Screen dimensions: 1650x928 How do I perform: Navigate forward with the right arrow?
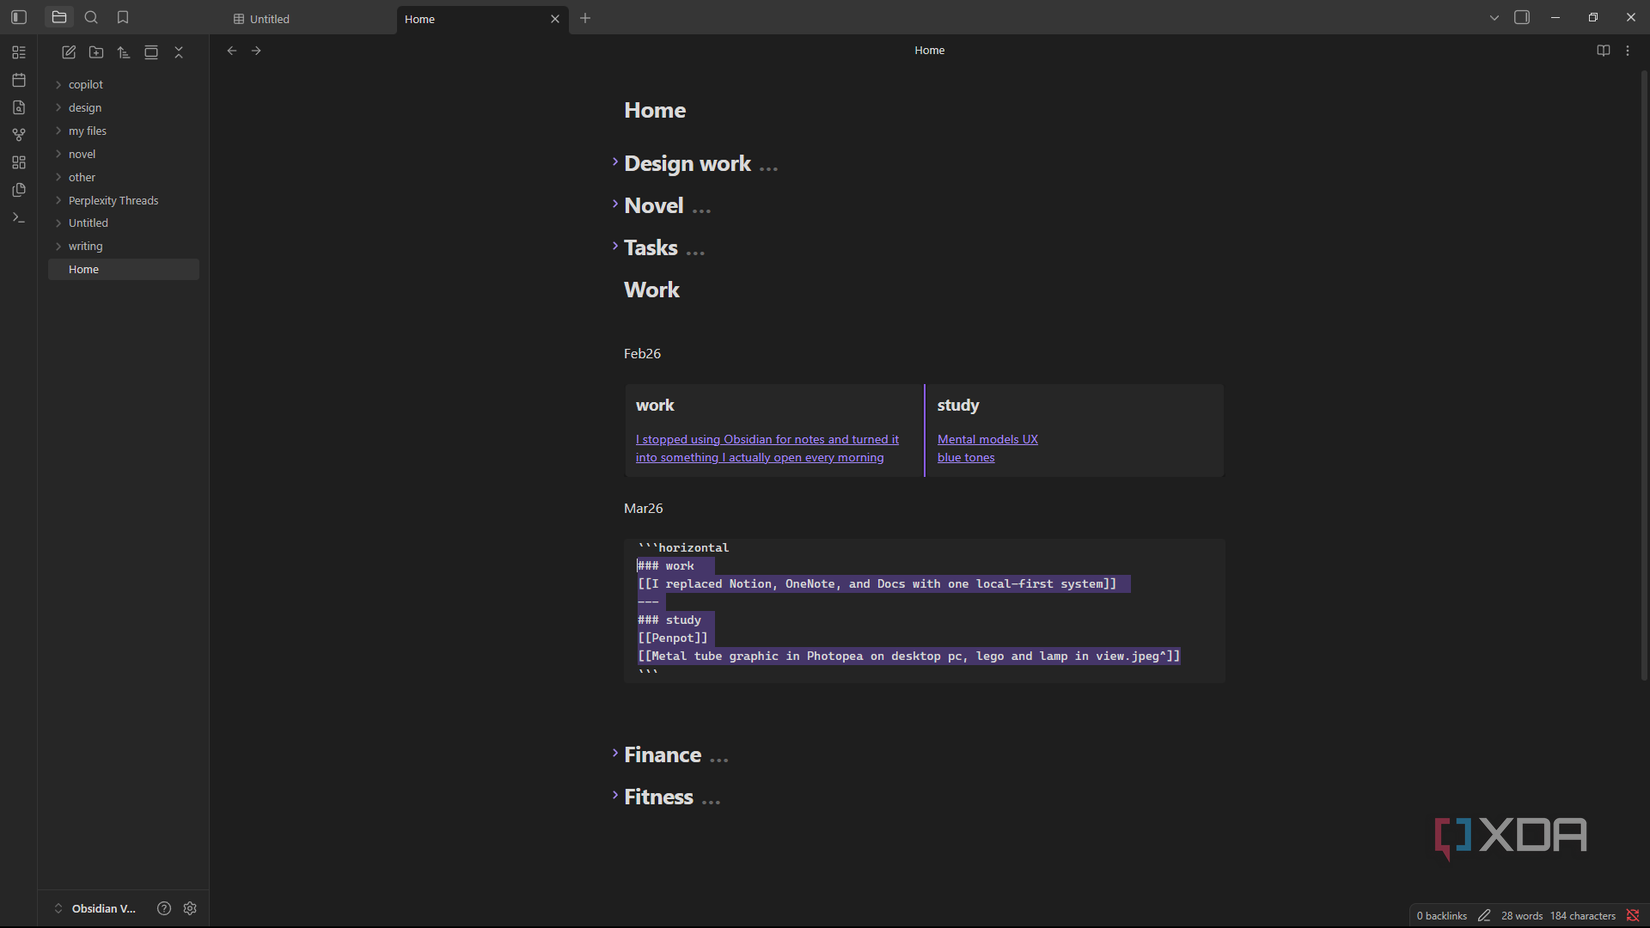pyautogui.click(x=257, y=50)
